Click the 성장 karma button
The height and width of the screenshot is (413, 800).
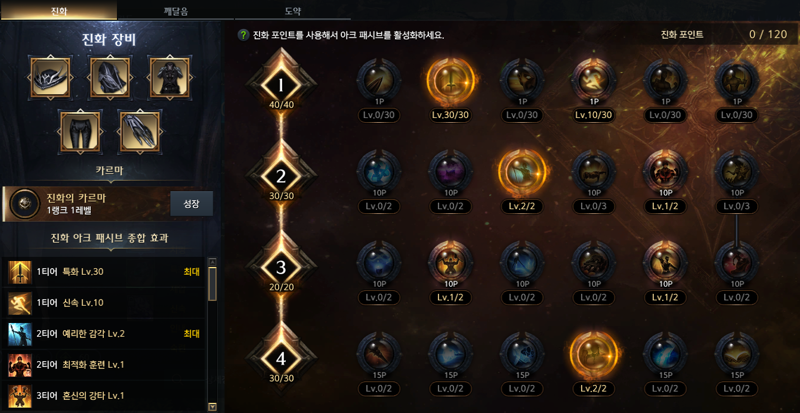coord(191,204)
